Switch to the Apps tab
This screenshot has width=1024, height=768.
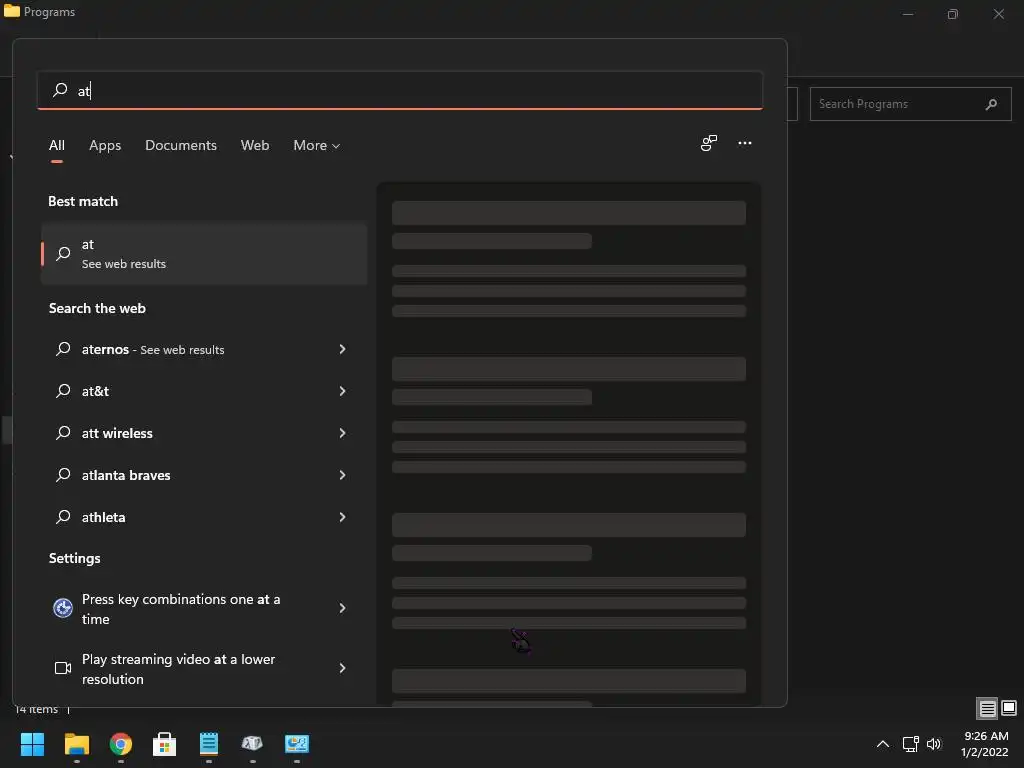[x=105, y=145]
